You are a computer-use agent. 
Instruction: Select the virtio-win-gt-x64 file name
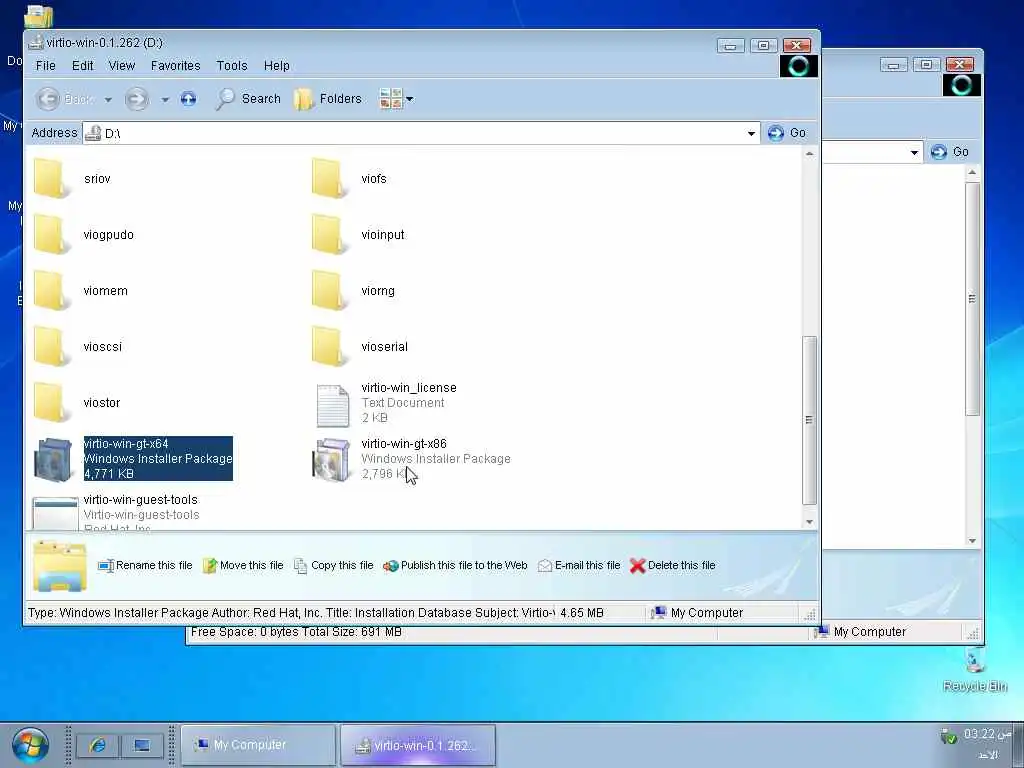pyautogui.click(x=126, y=444)
